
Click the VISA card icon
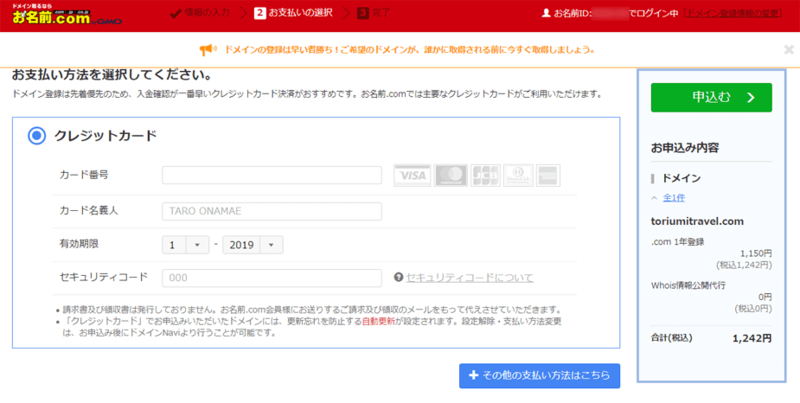pos(412,175)
